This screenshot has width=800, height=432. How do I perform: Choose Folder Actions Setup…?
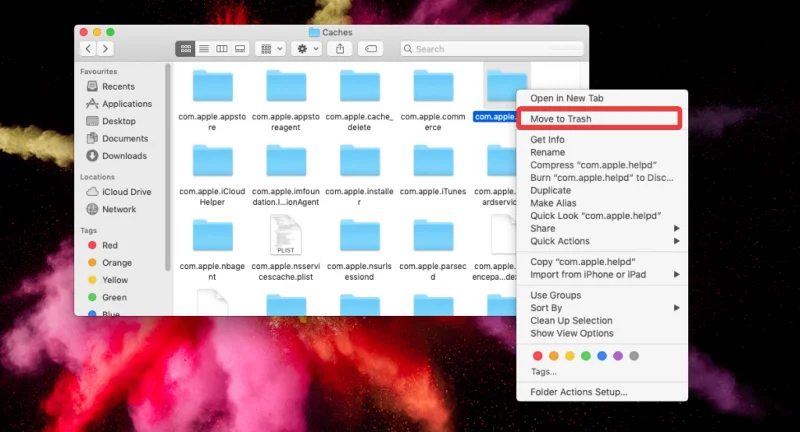[x=602, y=392]
